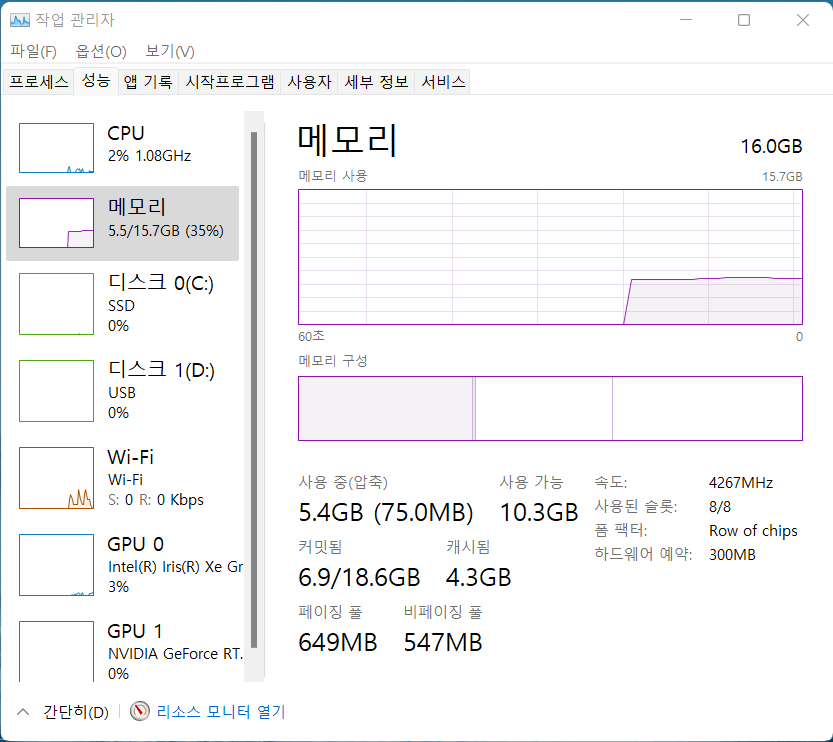Viewport: 833px width, 742px height.
Task: Switch to the 프로세스 tab
Action: point(39,82)
